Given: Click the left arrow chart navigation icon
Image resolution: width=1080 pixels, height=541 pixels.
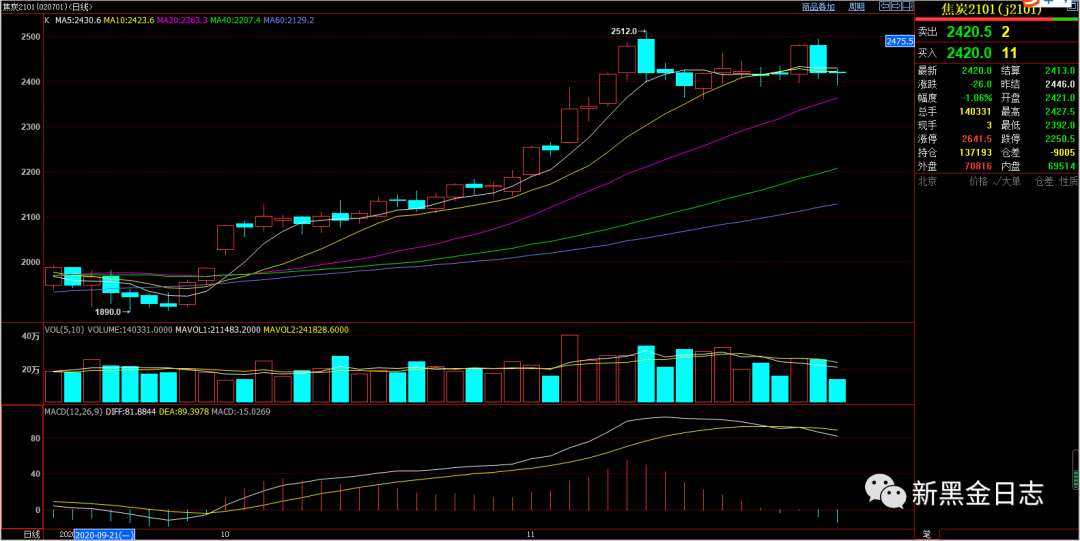Looking at the screenshot, I should (x=885, y=6).
